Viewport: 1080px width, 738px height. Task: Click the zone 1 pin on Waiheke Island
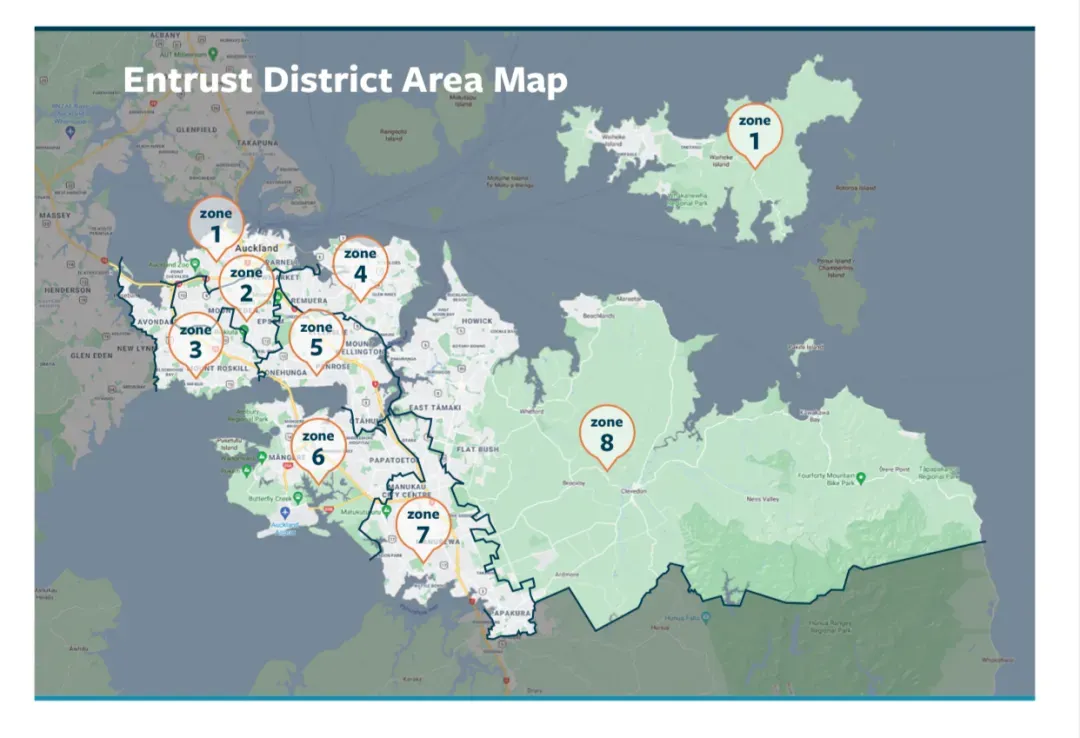(755, 135)
